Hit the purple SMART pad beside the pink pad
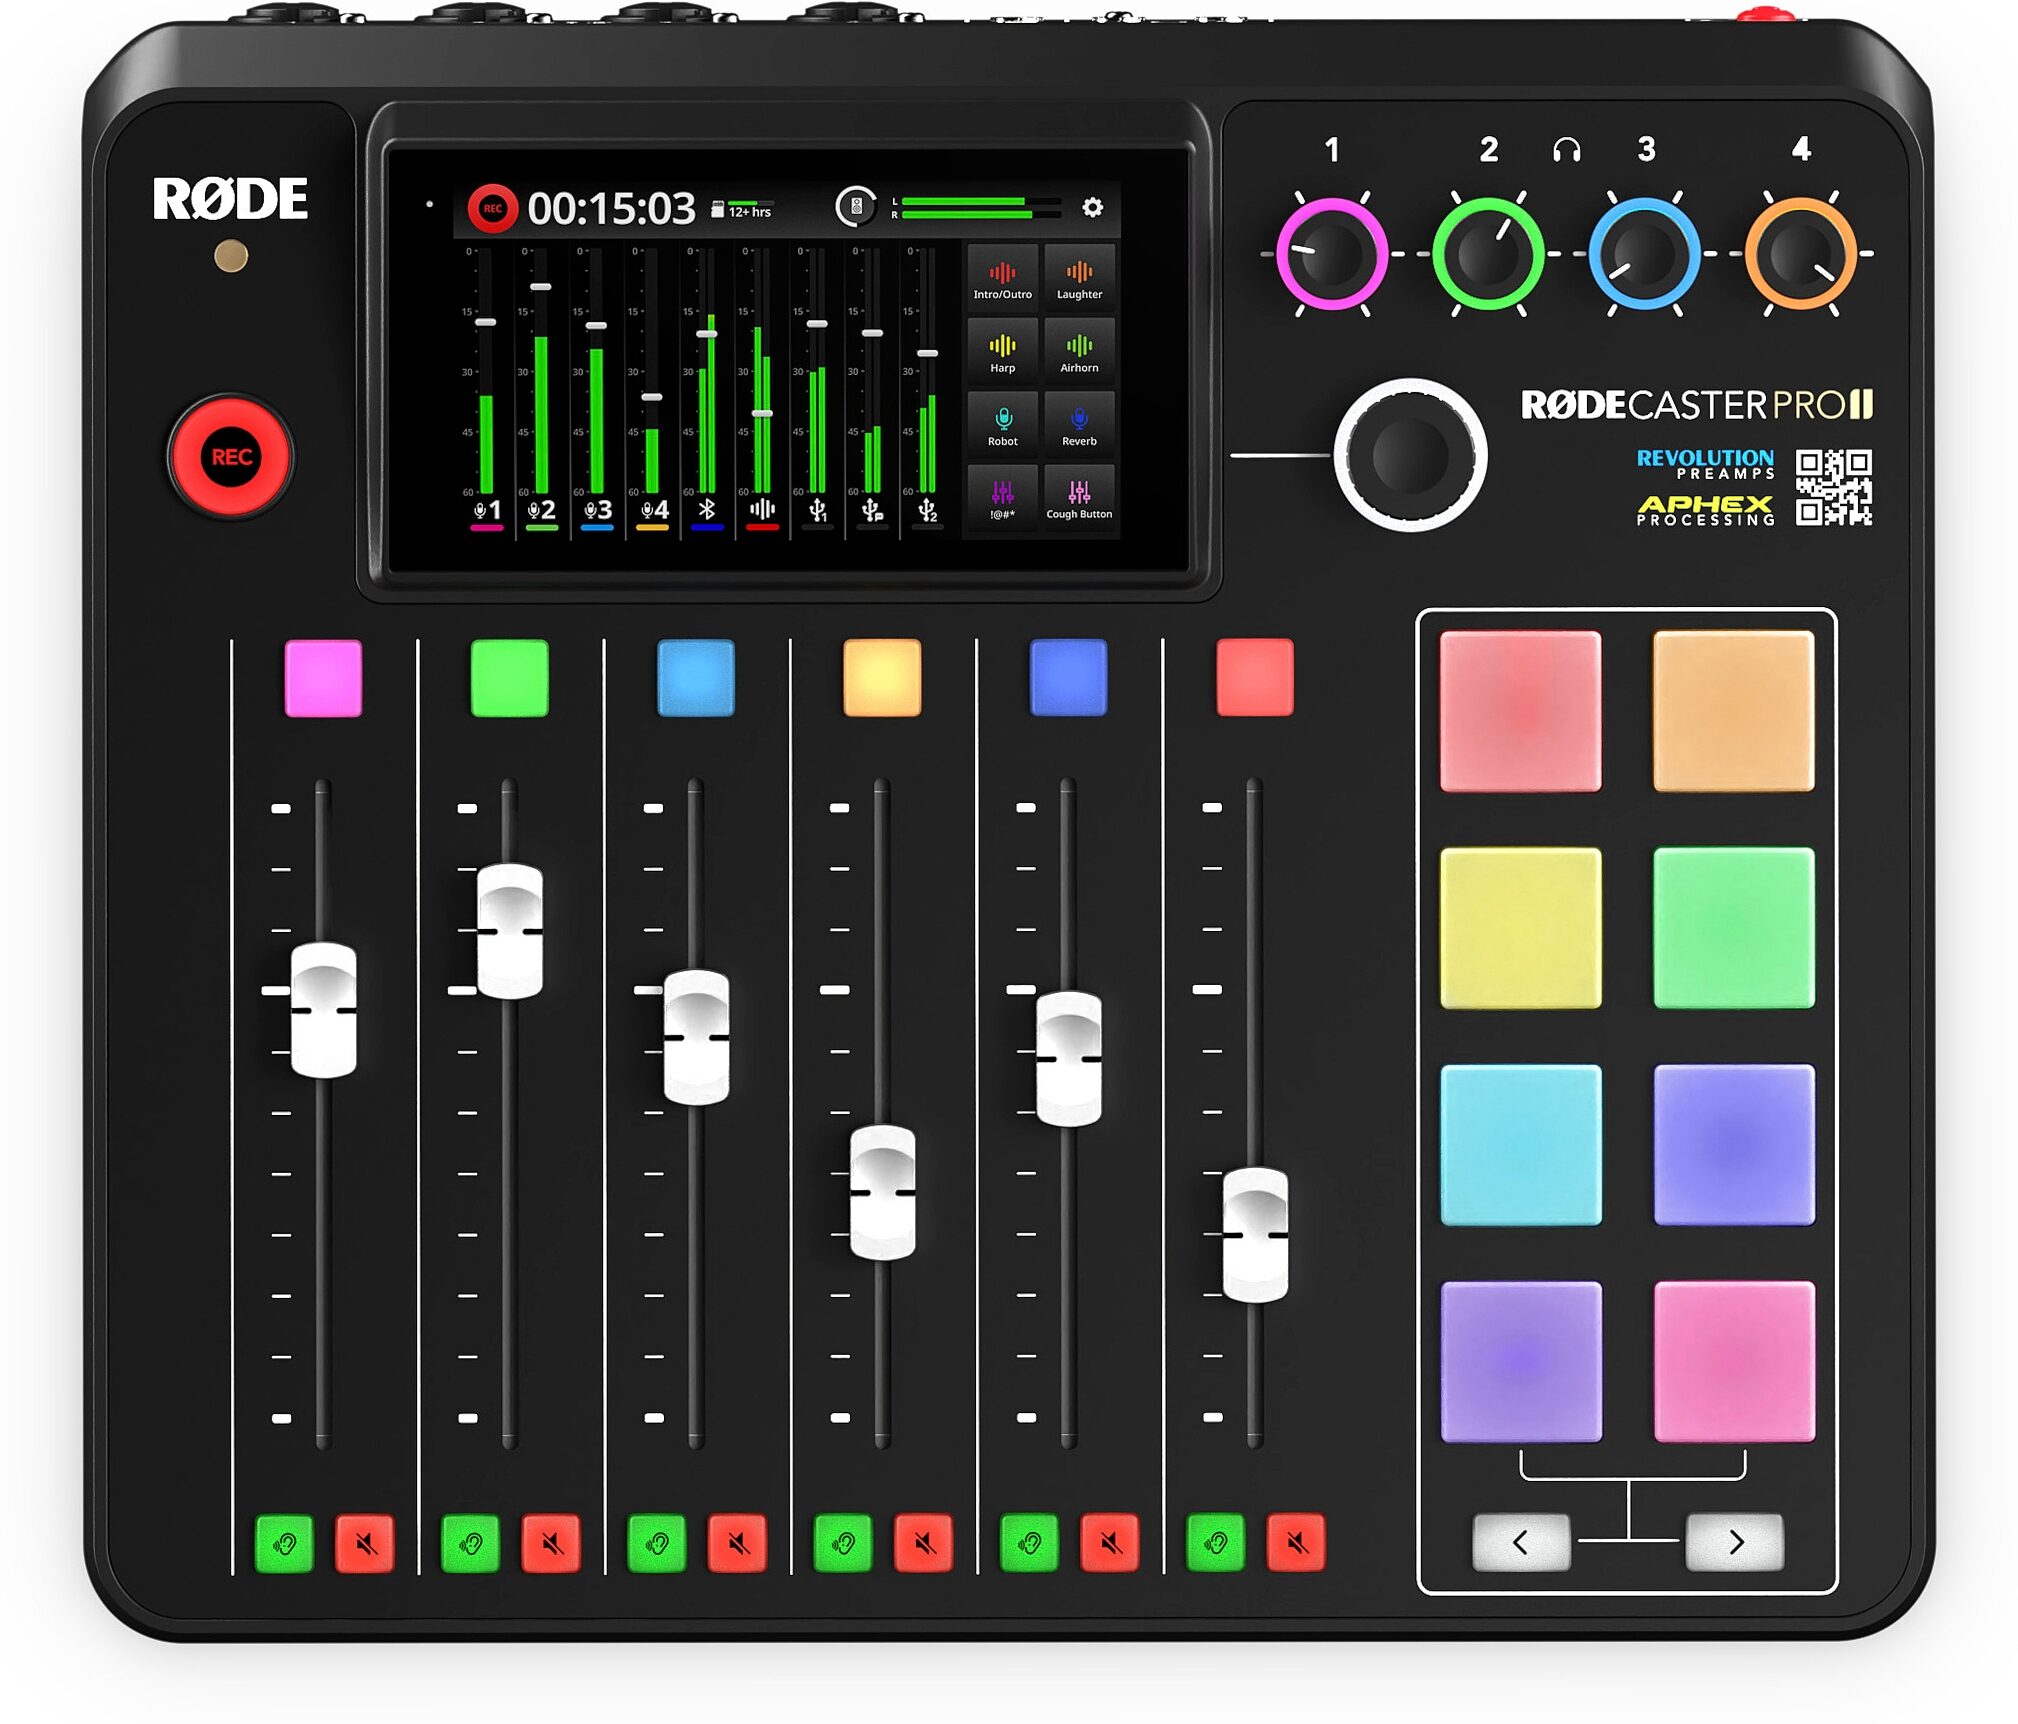2018x1724 pixels. tap(1521, 1362)
